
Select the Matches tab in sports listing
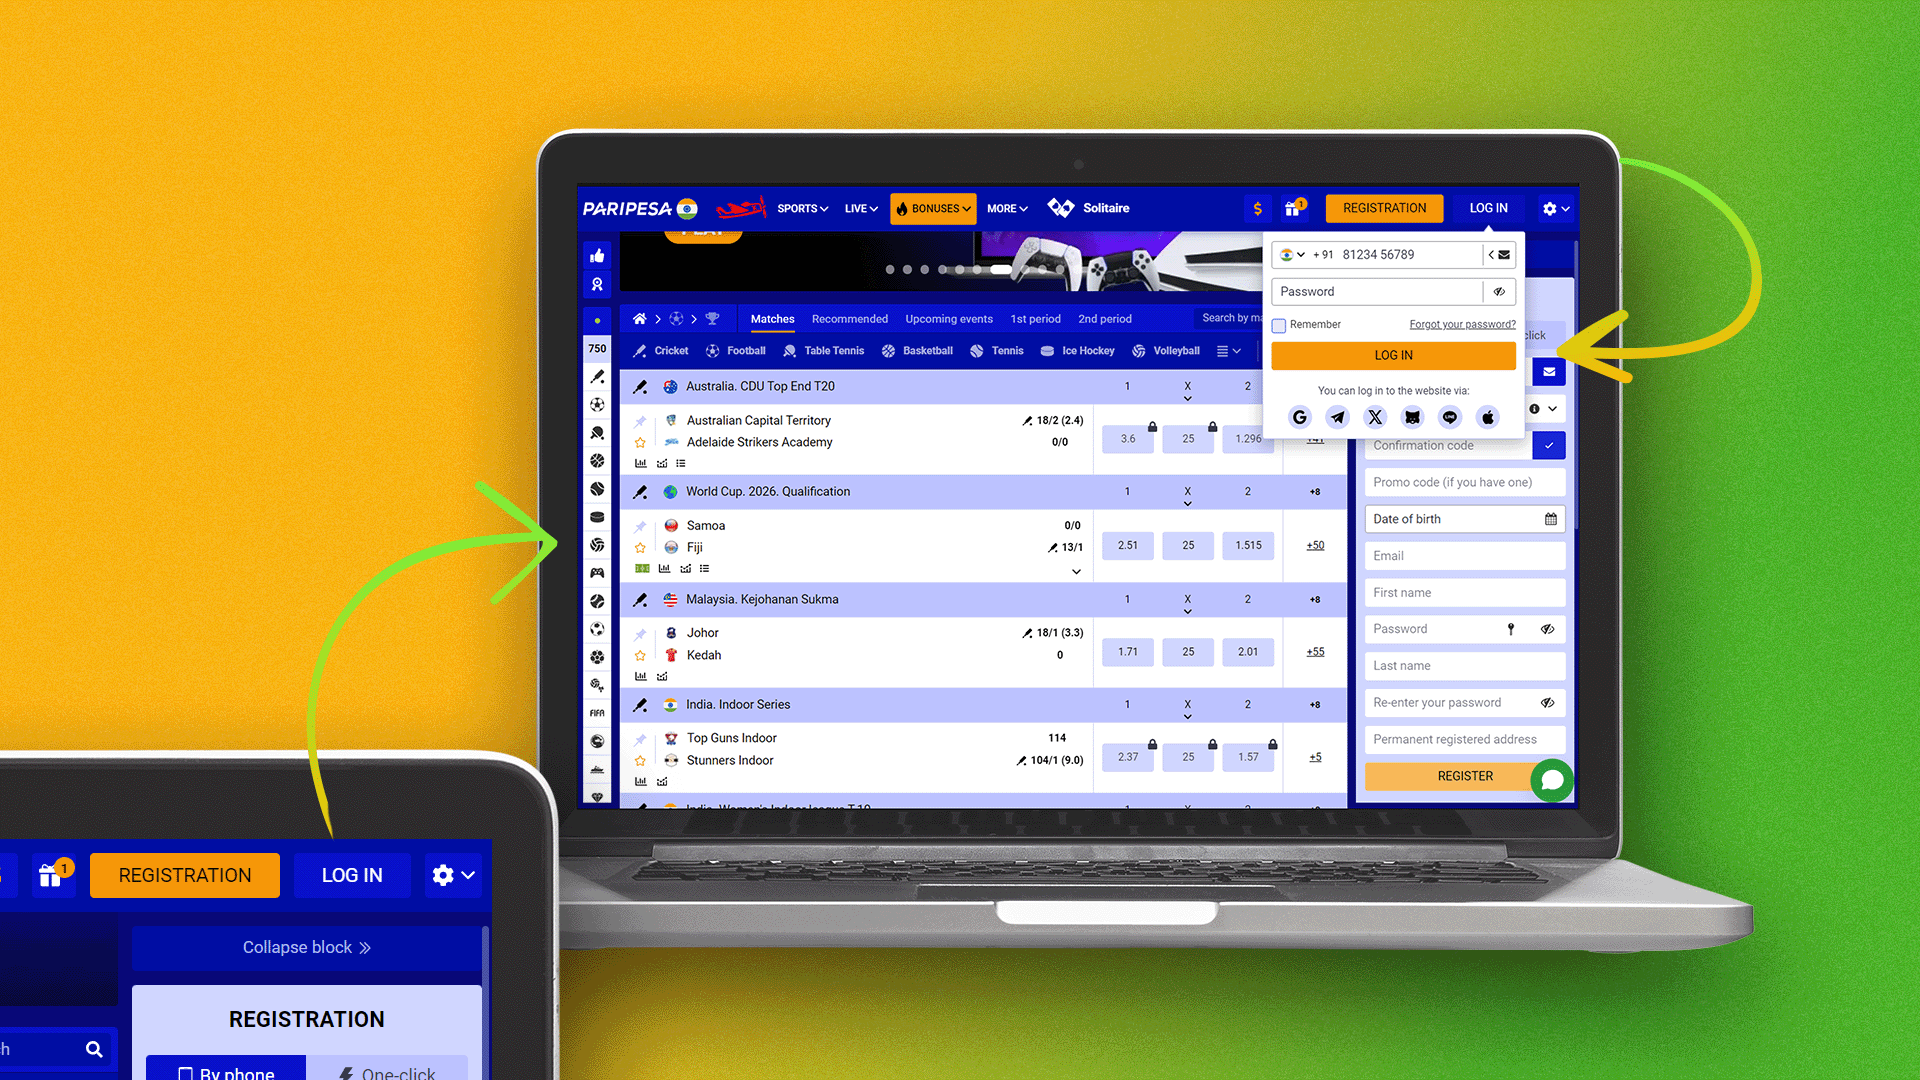click(771, 318)
